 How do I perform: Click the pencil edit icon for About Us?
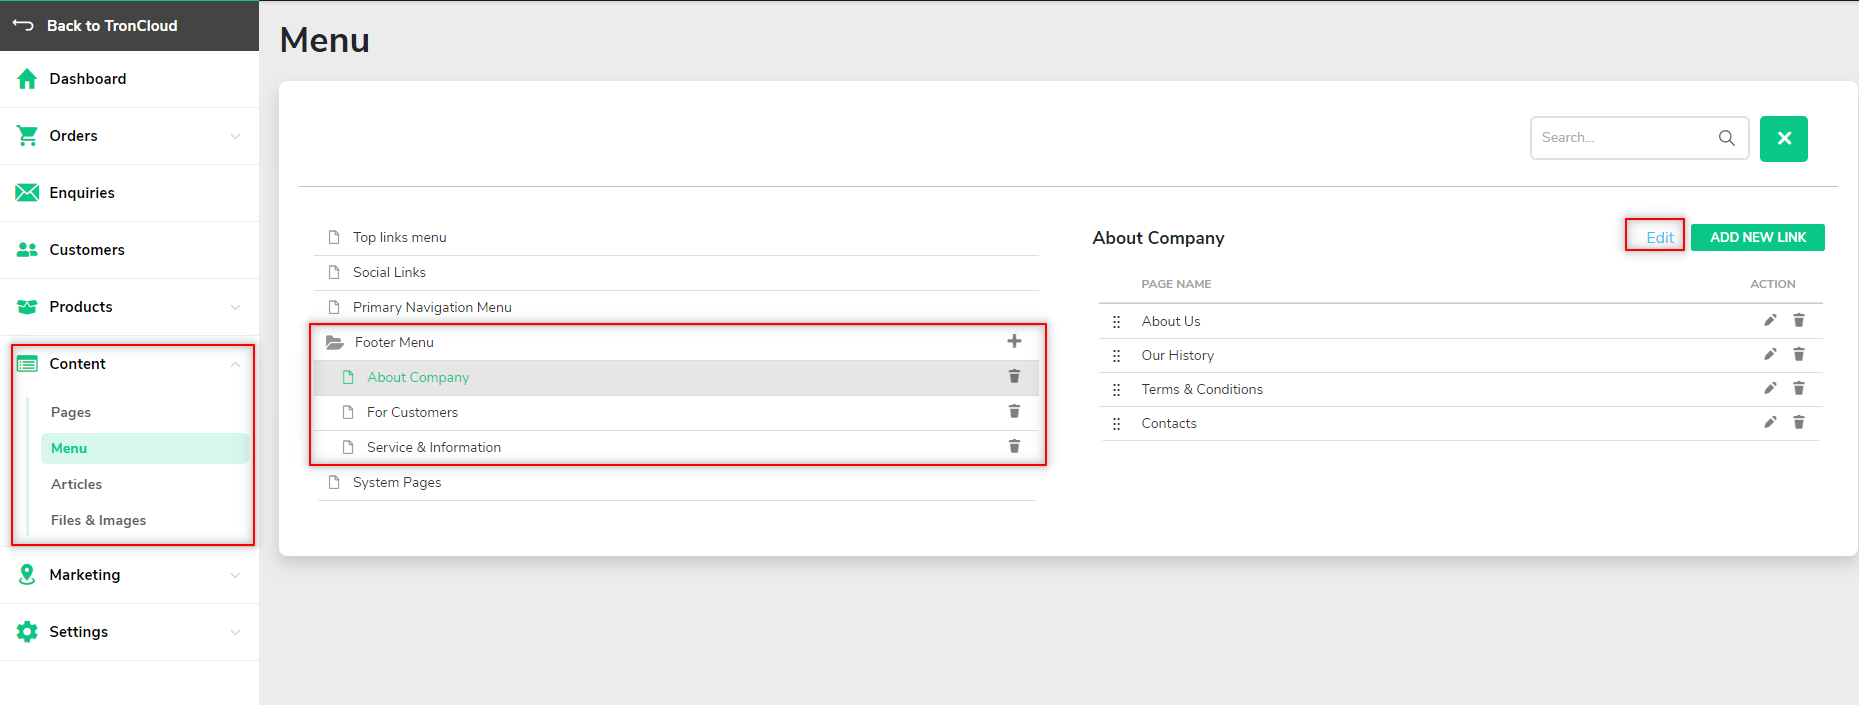[1770, 320]
